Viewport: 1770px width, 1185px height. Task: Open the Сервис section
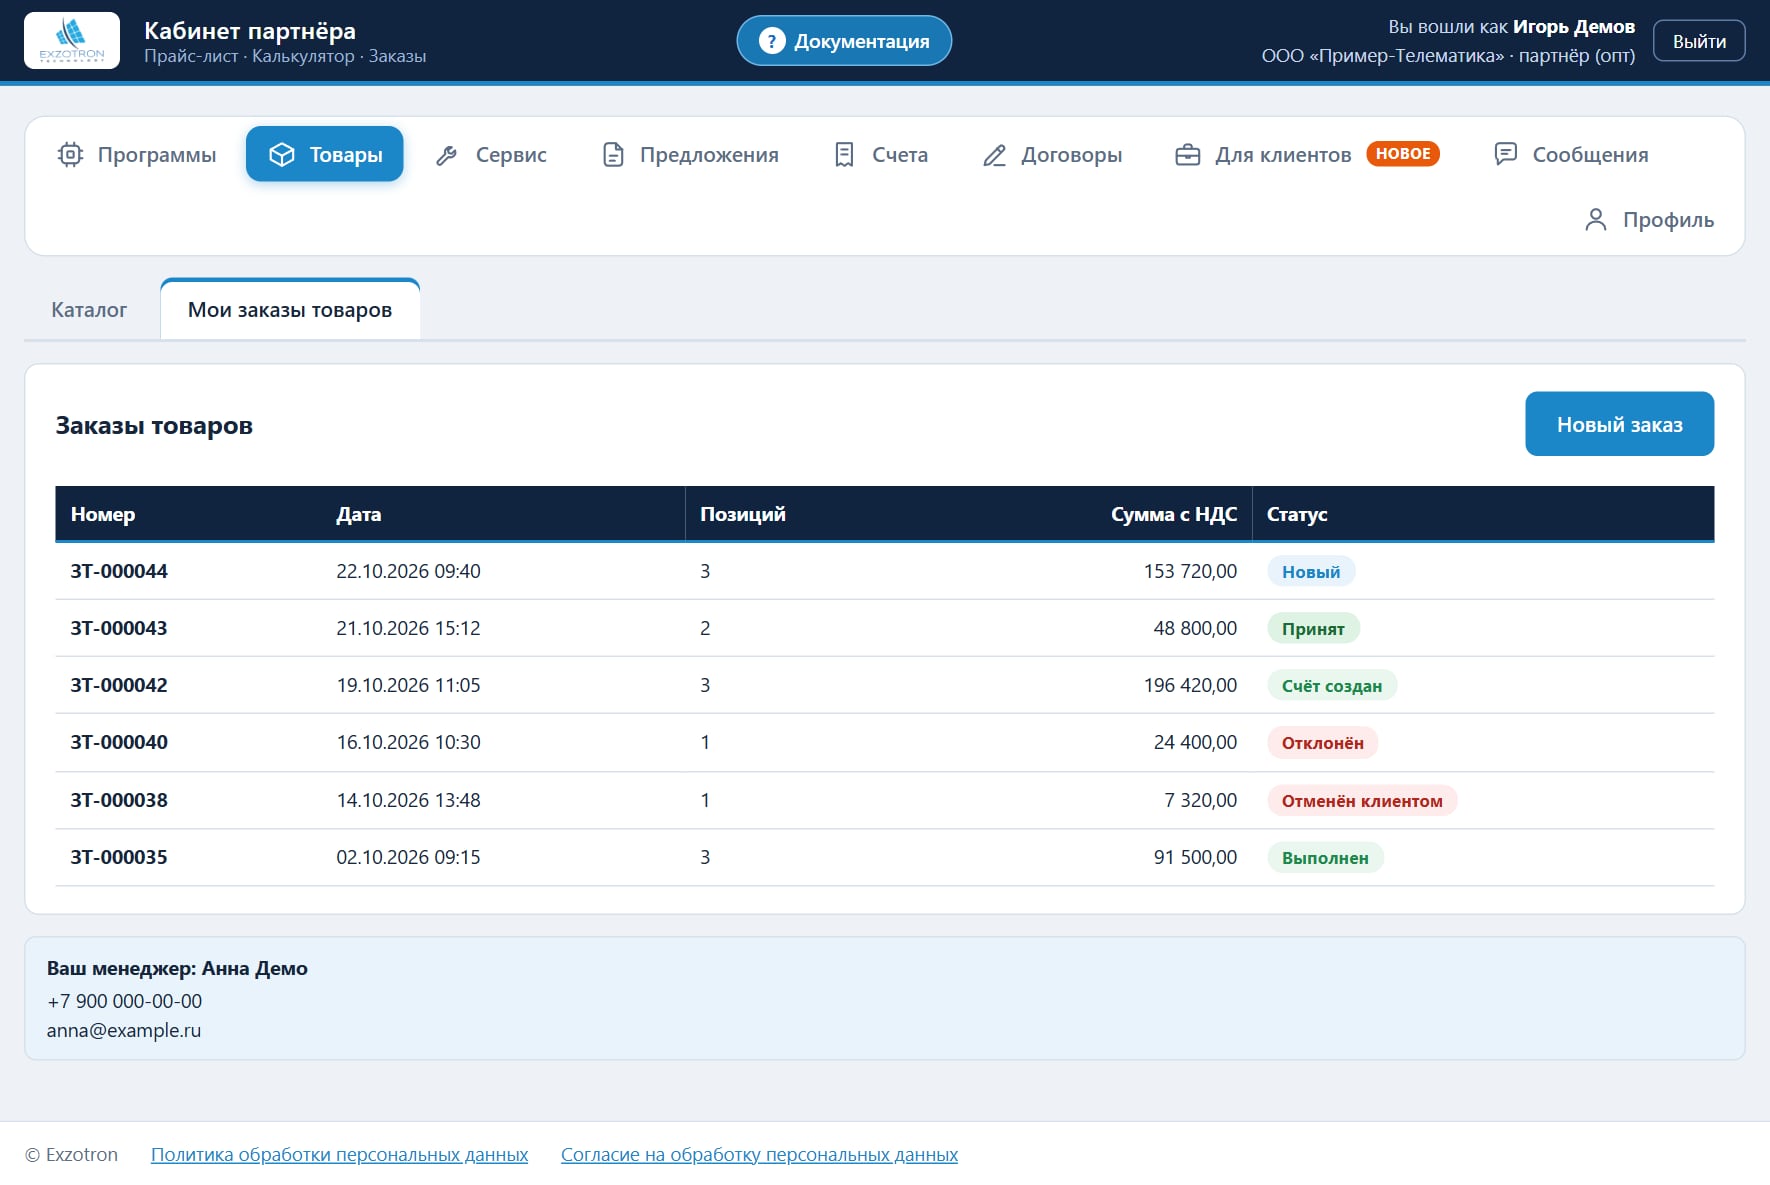[x=491, y=155]
